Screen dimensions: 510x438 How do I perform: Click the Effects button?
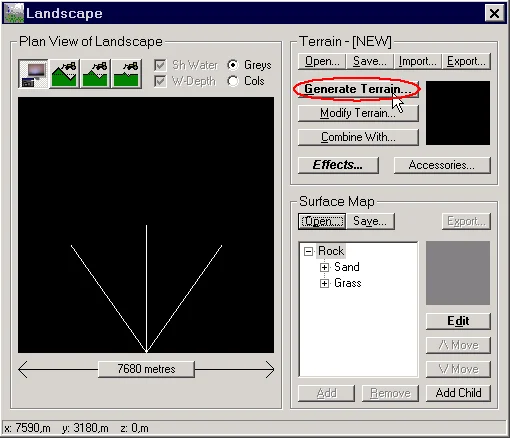(338, 165)
